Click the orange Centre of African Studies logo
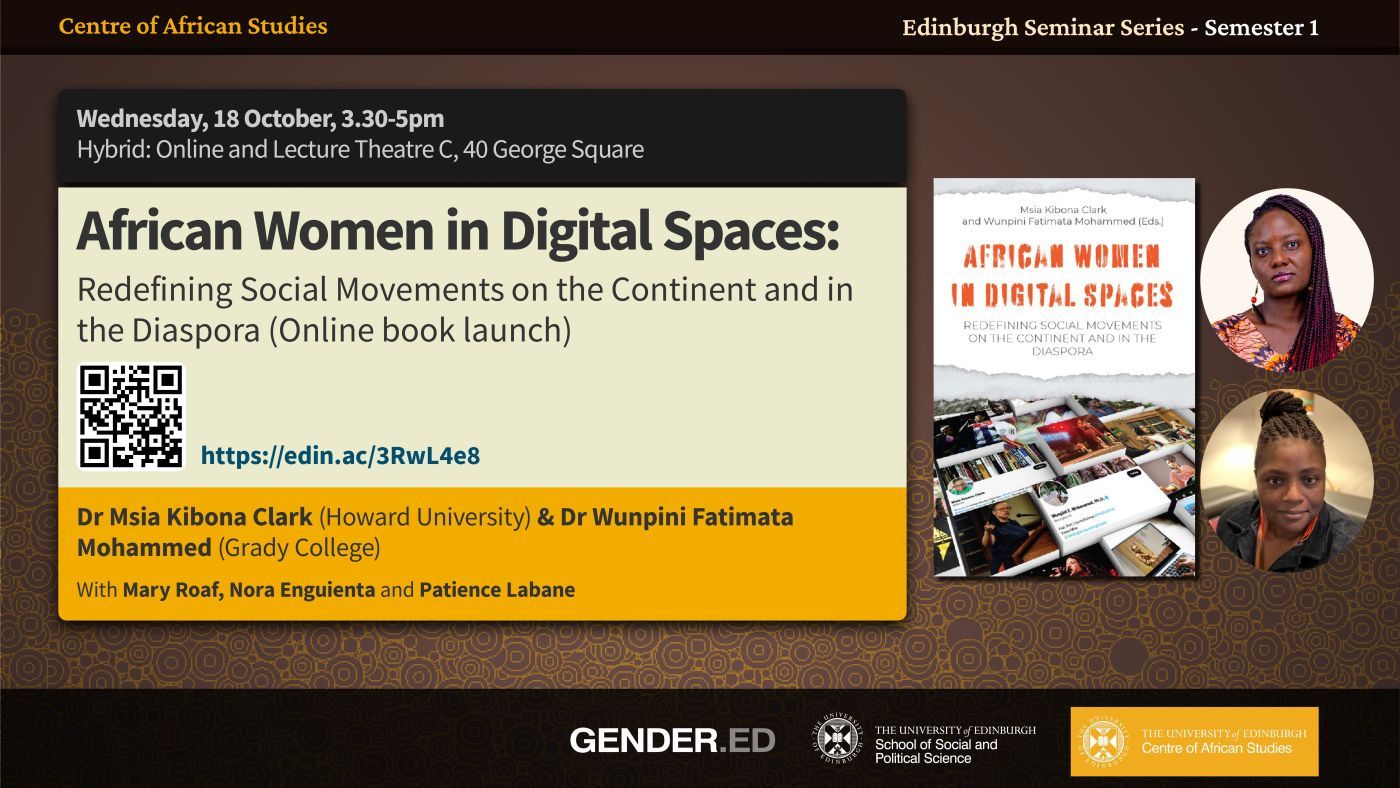1400x788 pixels. tap(1194, 742)
